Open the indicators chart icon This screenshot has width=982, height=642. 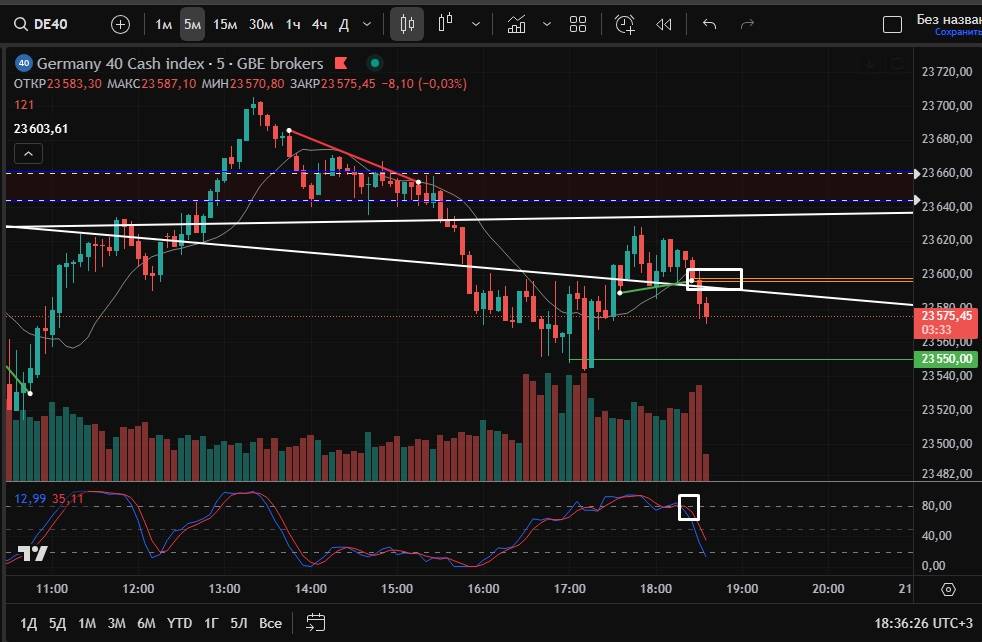(x=517, y=24)
